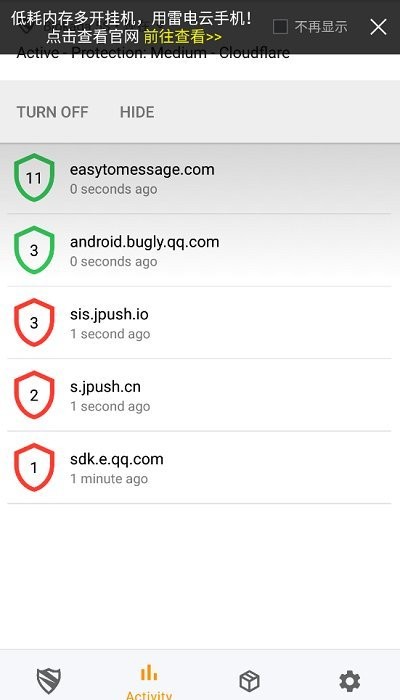Tap red shield for sis.jpush.io
400x700 pixels.
point(34,322)
